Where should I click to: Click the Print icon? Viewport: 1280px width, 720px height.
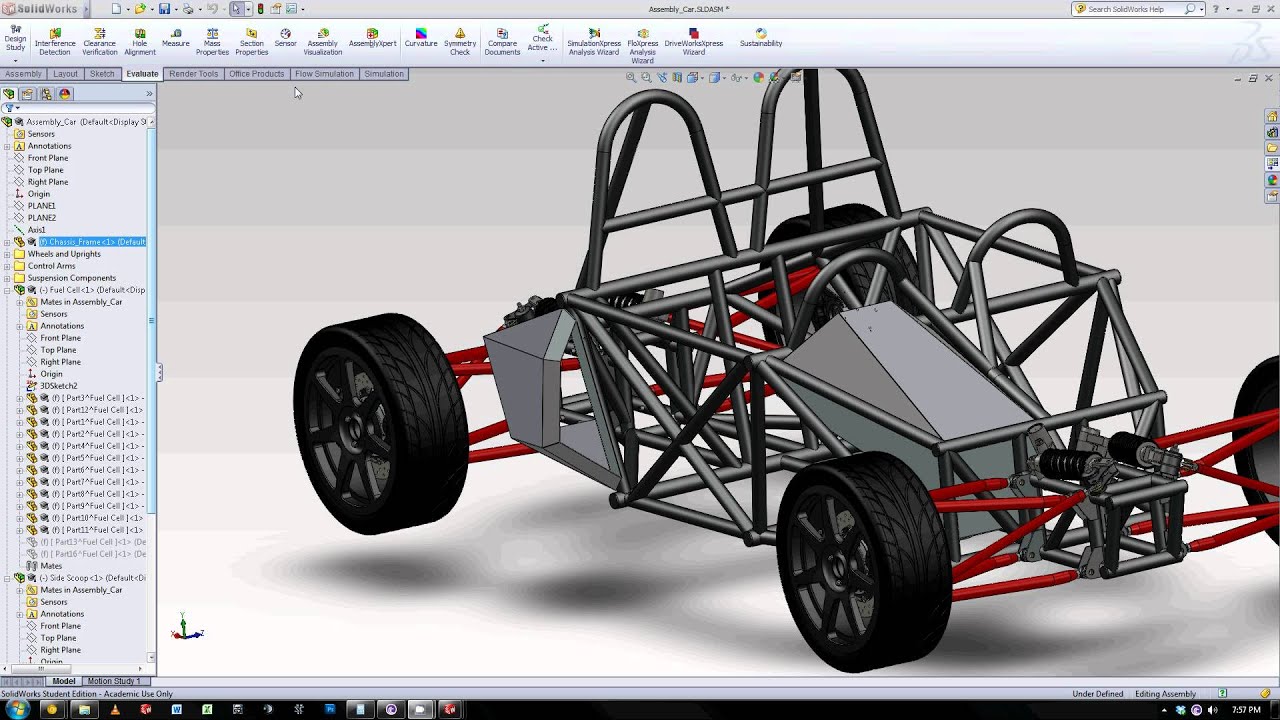[188, 9]
